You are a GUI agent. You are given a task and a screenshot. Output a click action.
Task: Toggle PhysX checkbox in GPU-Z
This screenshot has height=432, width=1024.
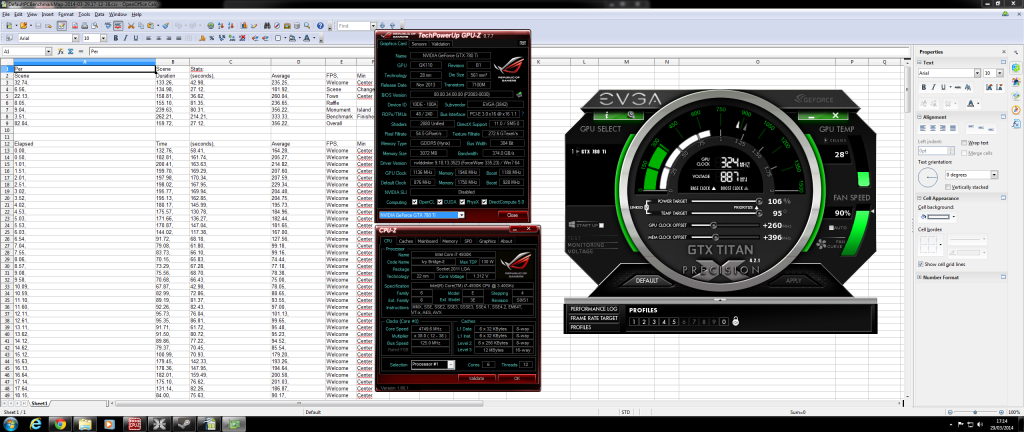462,202
